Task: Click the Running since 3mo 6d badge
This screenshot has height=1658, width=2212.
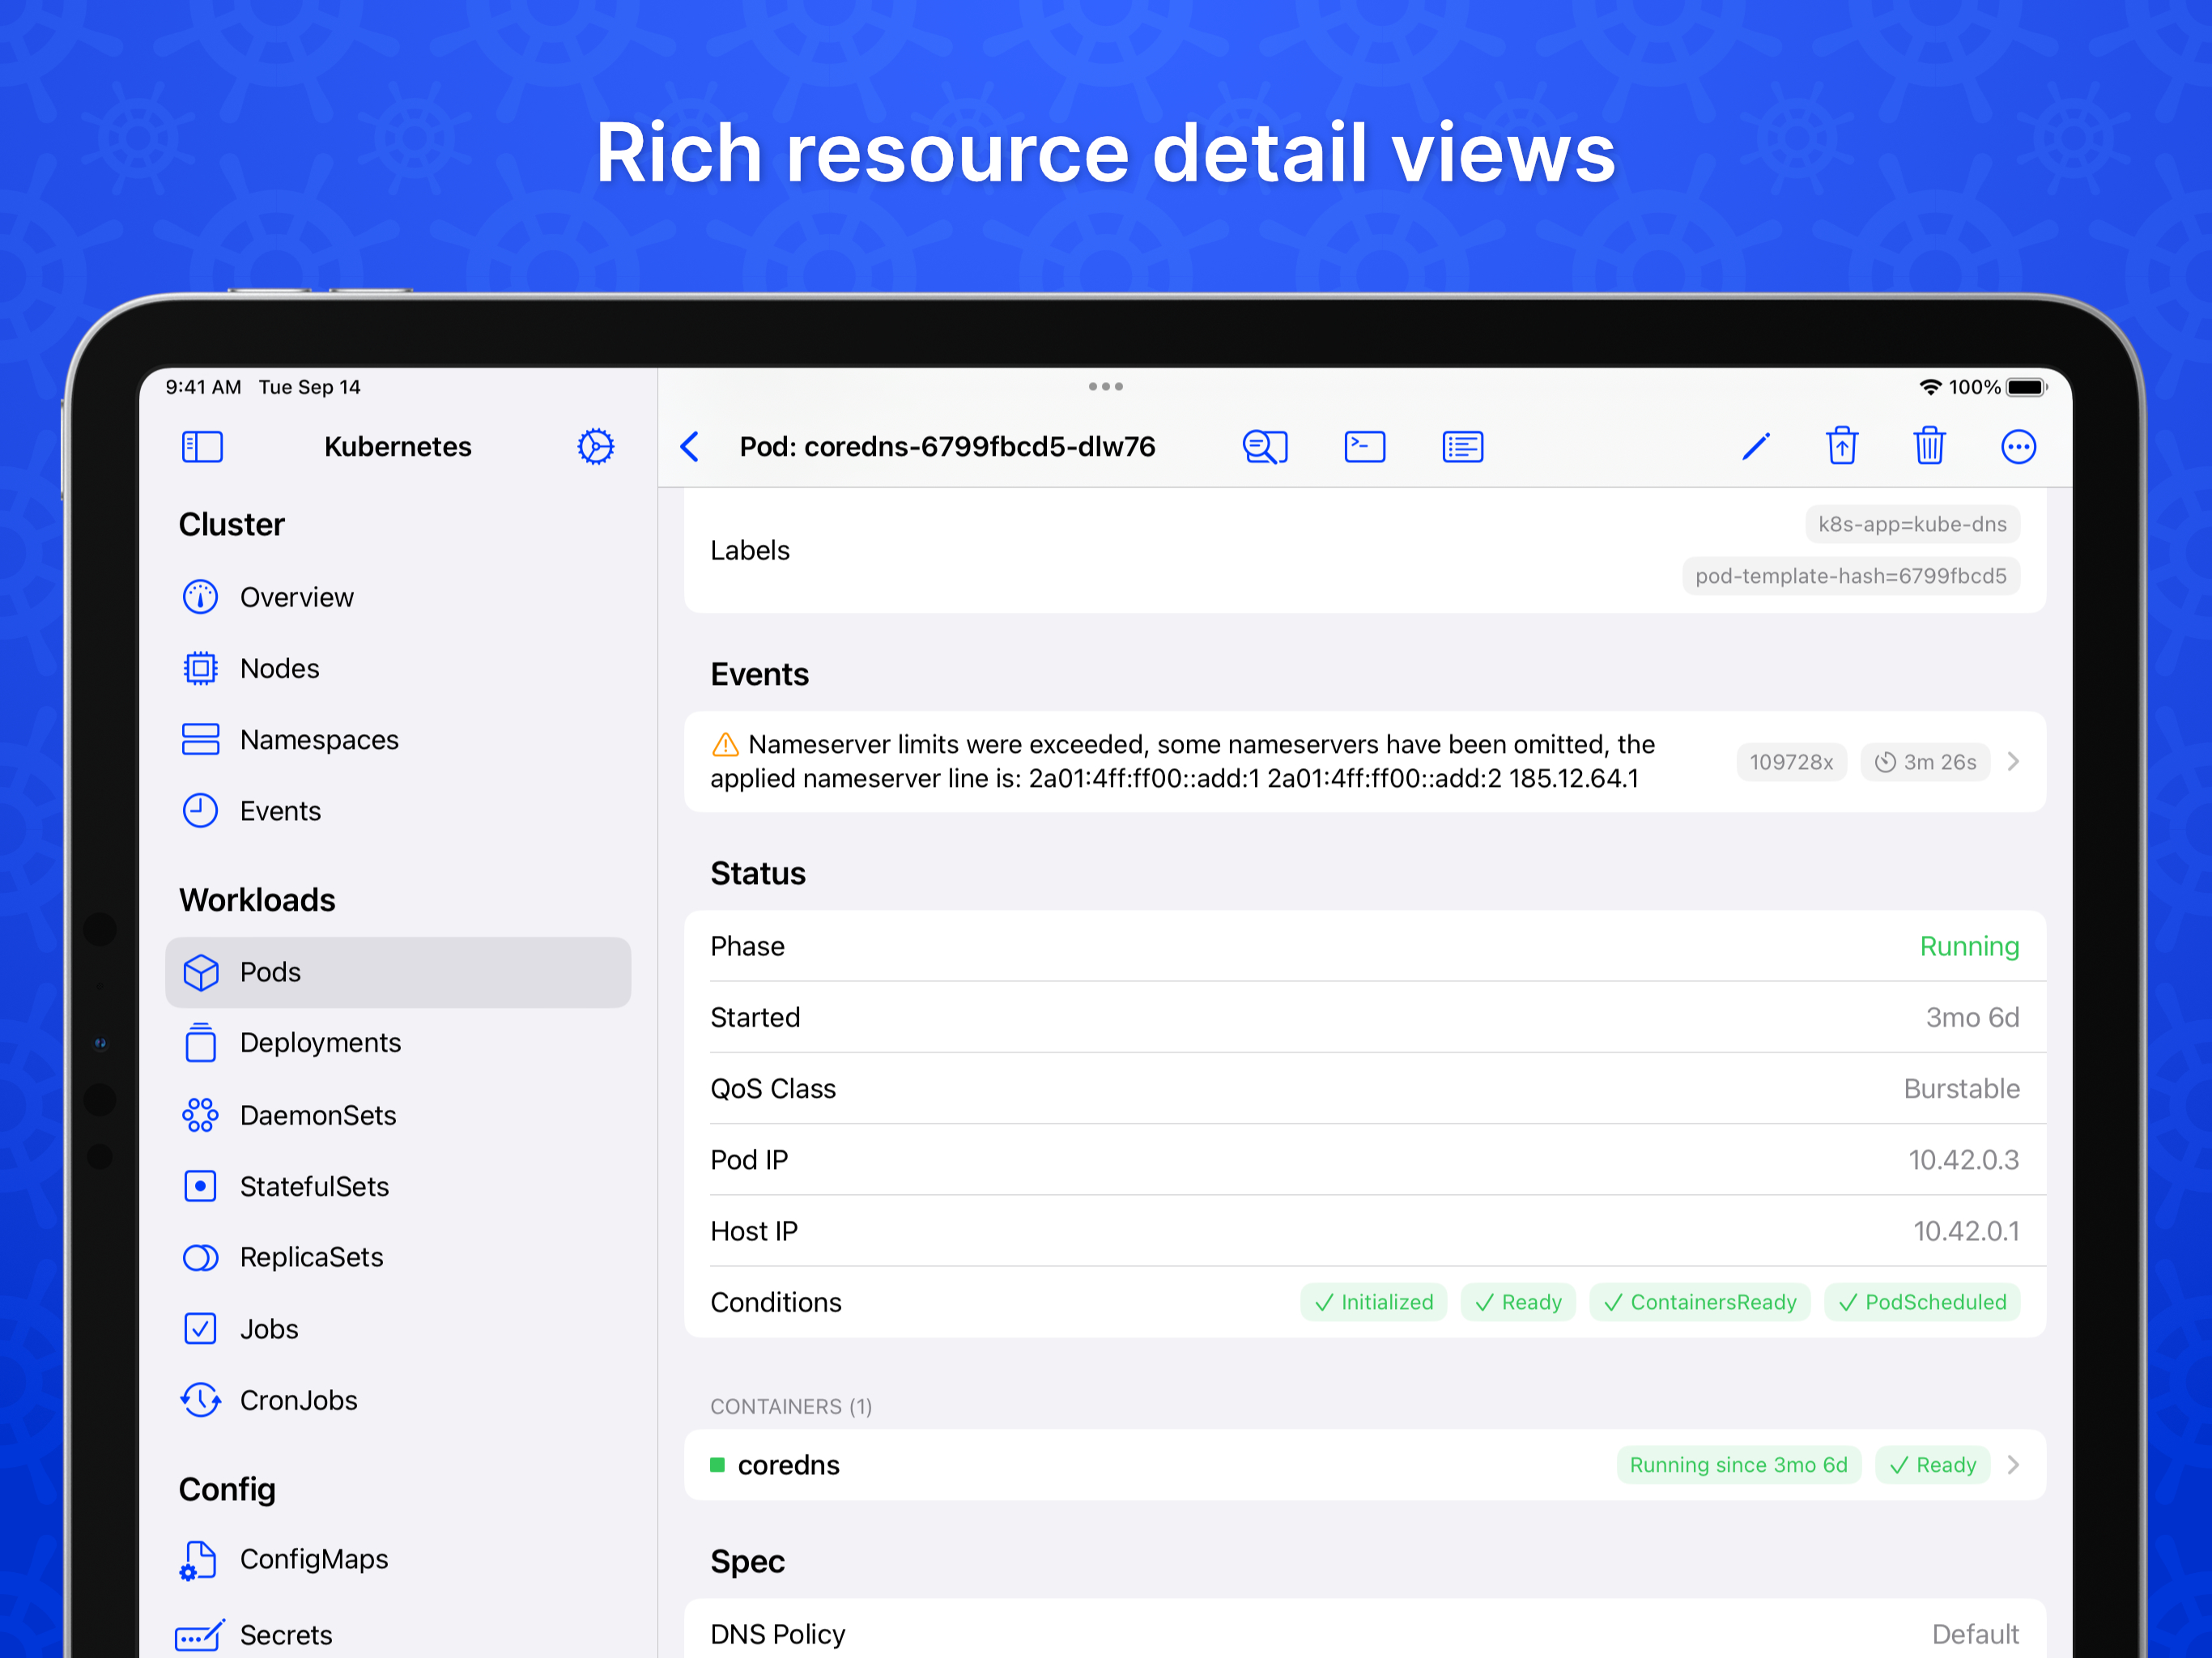Action: 1739,1465
